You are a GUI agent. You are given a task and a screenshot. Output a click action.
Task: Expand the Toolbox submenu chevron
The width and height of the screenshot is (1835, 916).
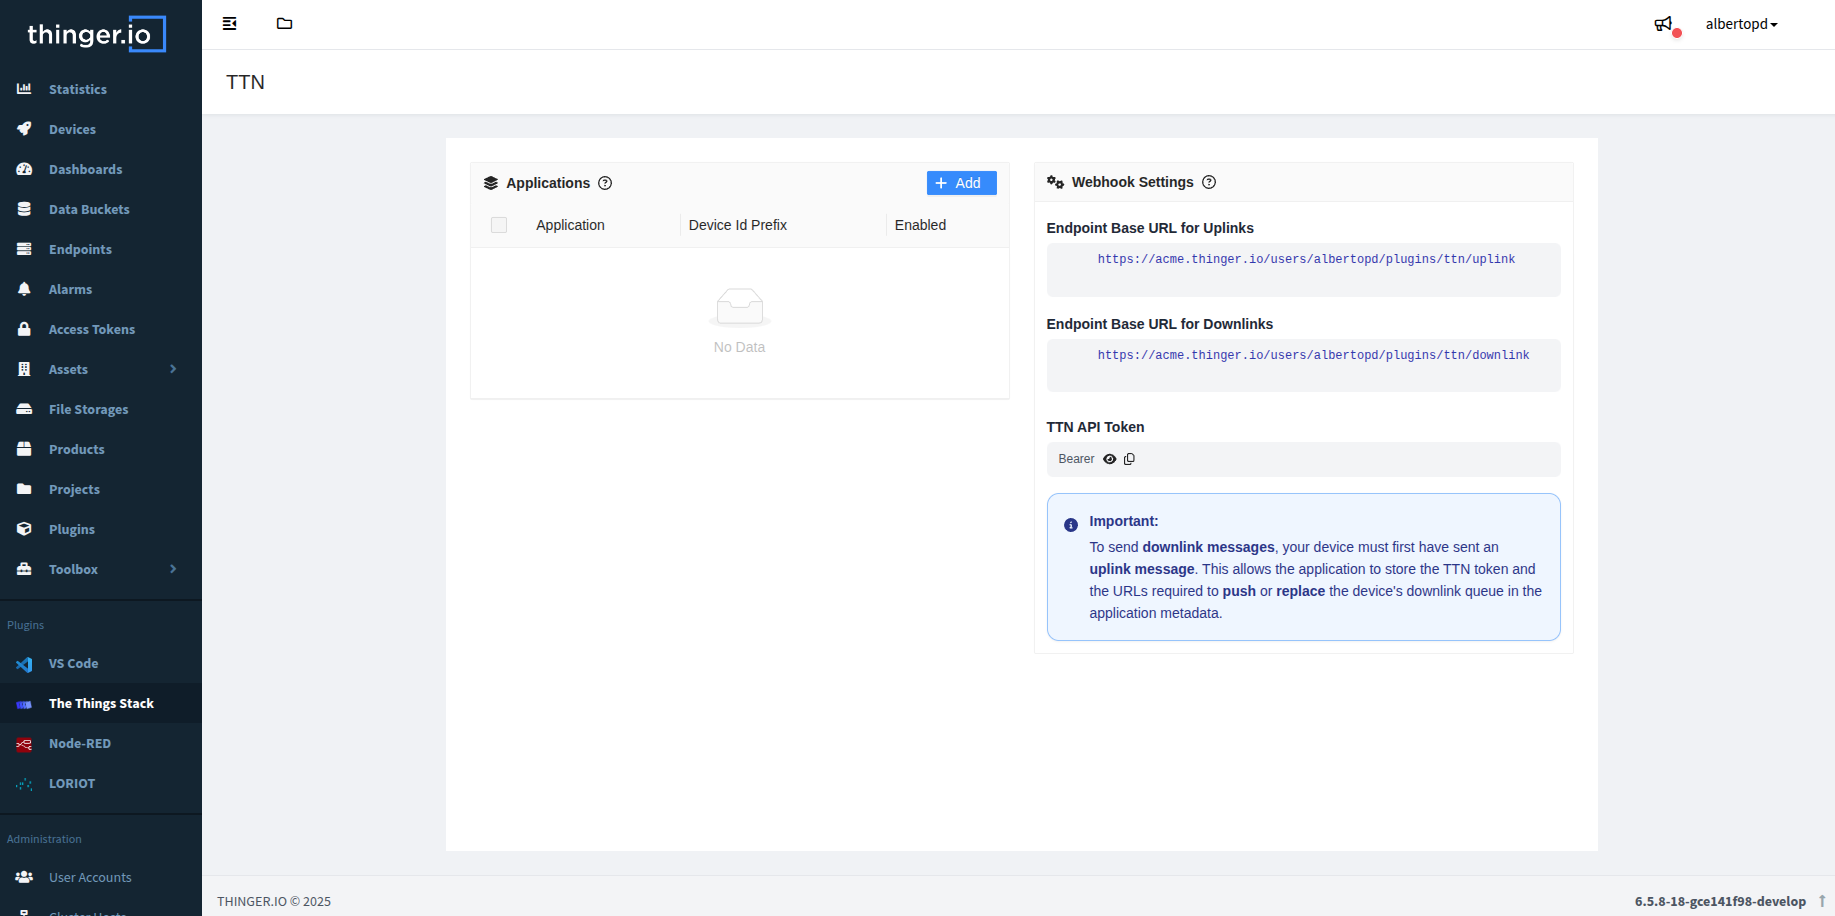coord(173,569)
